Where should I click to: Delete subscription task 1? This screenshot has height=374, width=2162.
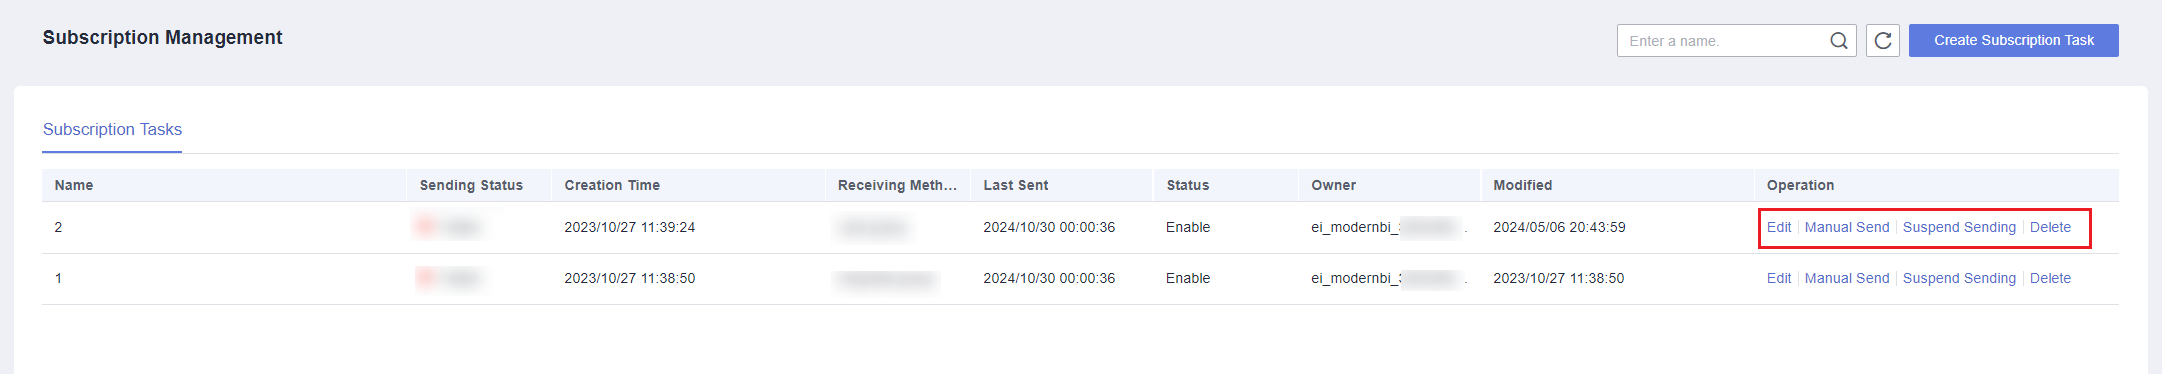pyautogui.click(x=2050, y=278)
